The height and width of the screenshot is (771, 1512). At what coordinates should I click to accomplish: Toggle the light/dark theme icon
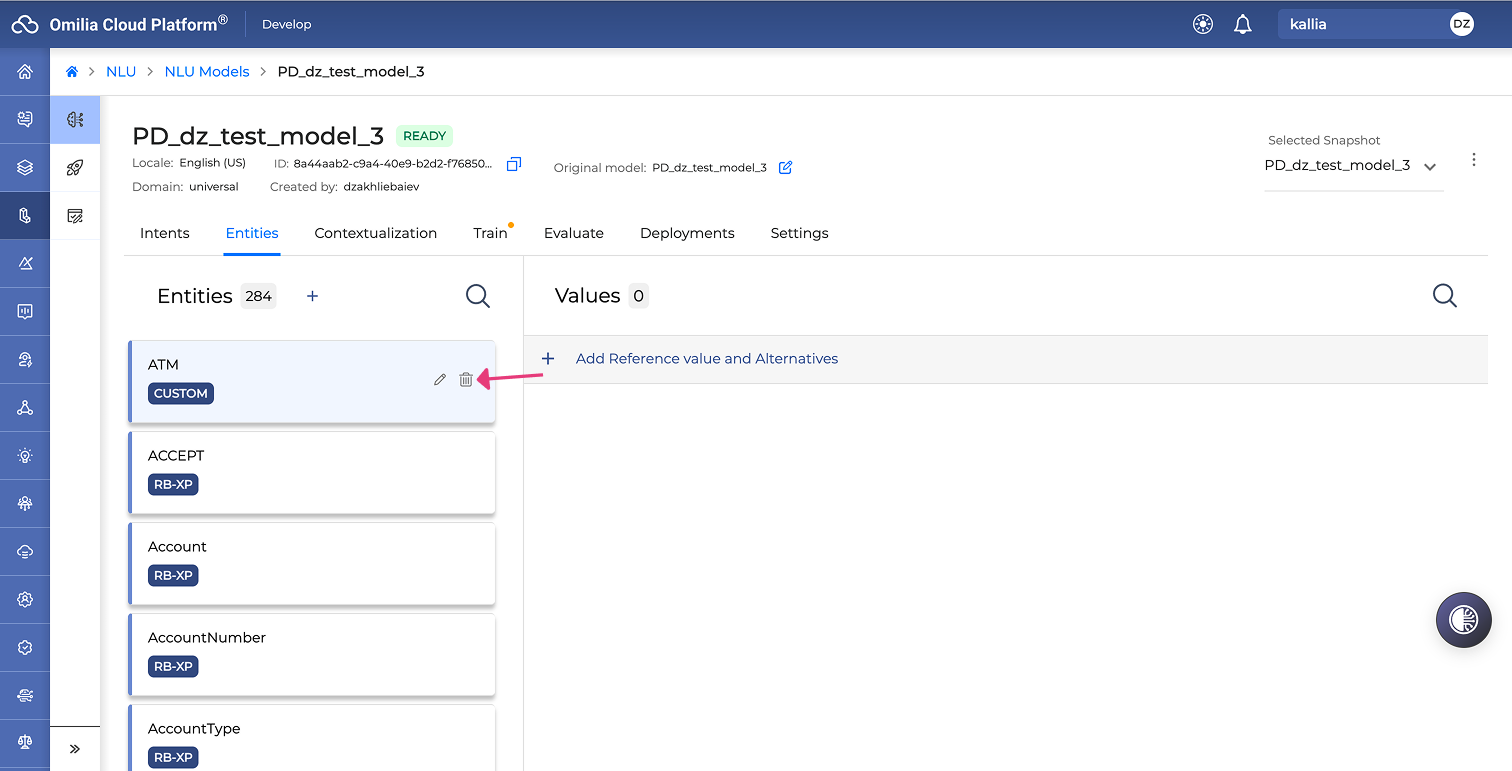pyautogui.click(x=1203, y=24)
